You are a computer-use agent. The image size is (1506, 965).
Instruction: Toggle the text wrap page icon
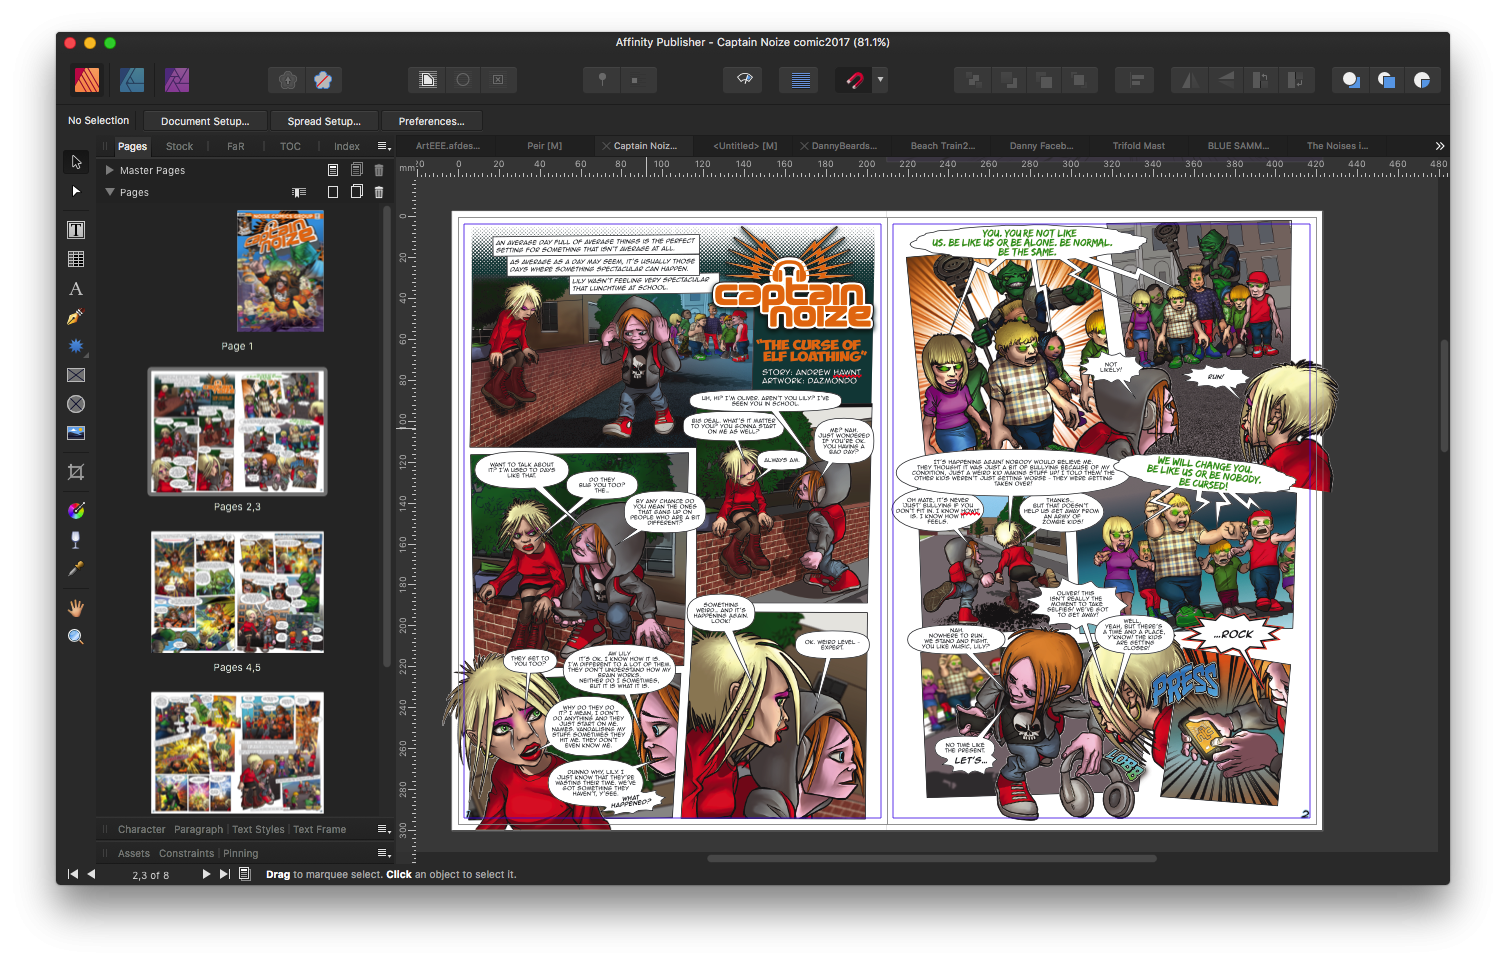pyautogui.click(x=428, y=80)
